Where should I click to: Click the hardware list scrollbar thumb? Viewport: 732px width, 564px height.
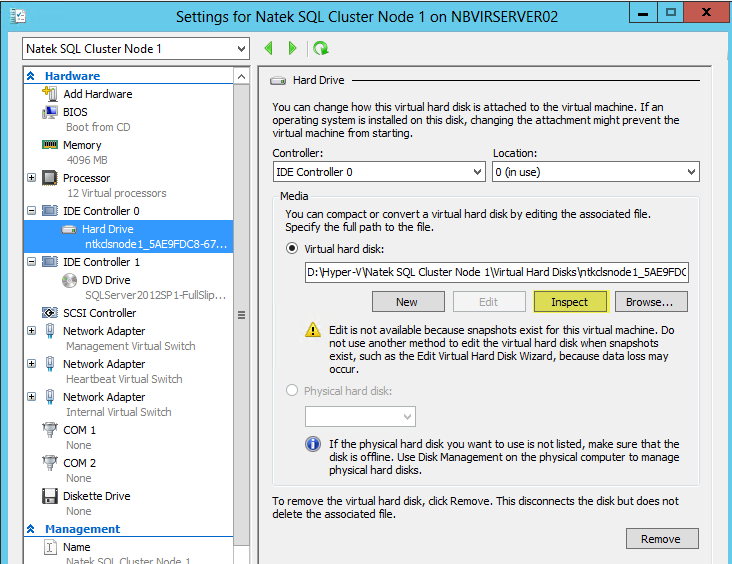pyautogui.click(x=241, y=315)
